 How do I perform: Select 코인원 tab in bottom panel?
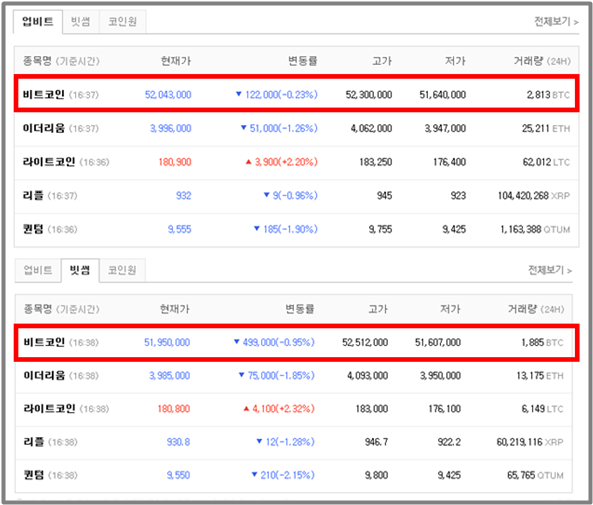point(122,270)
